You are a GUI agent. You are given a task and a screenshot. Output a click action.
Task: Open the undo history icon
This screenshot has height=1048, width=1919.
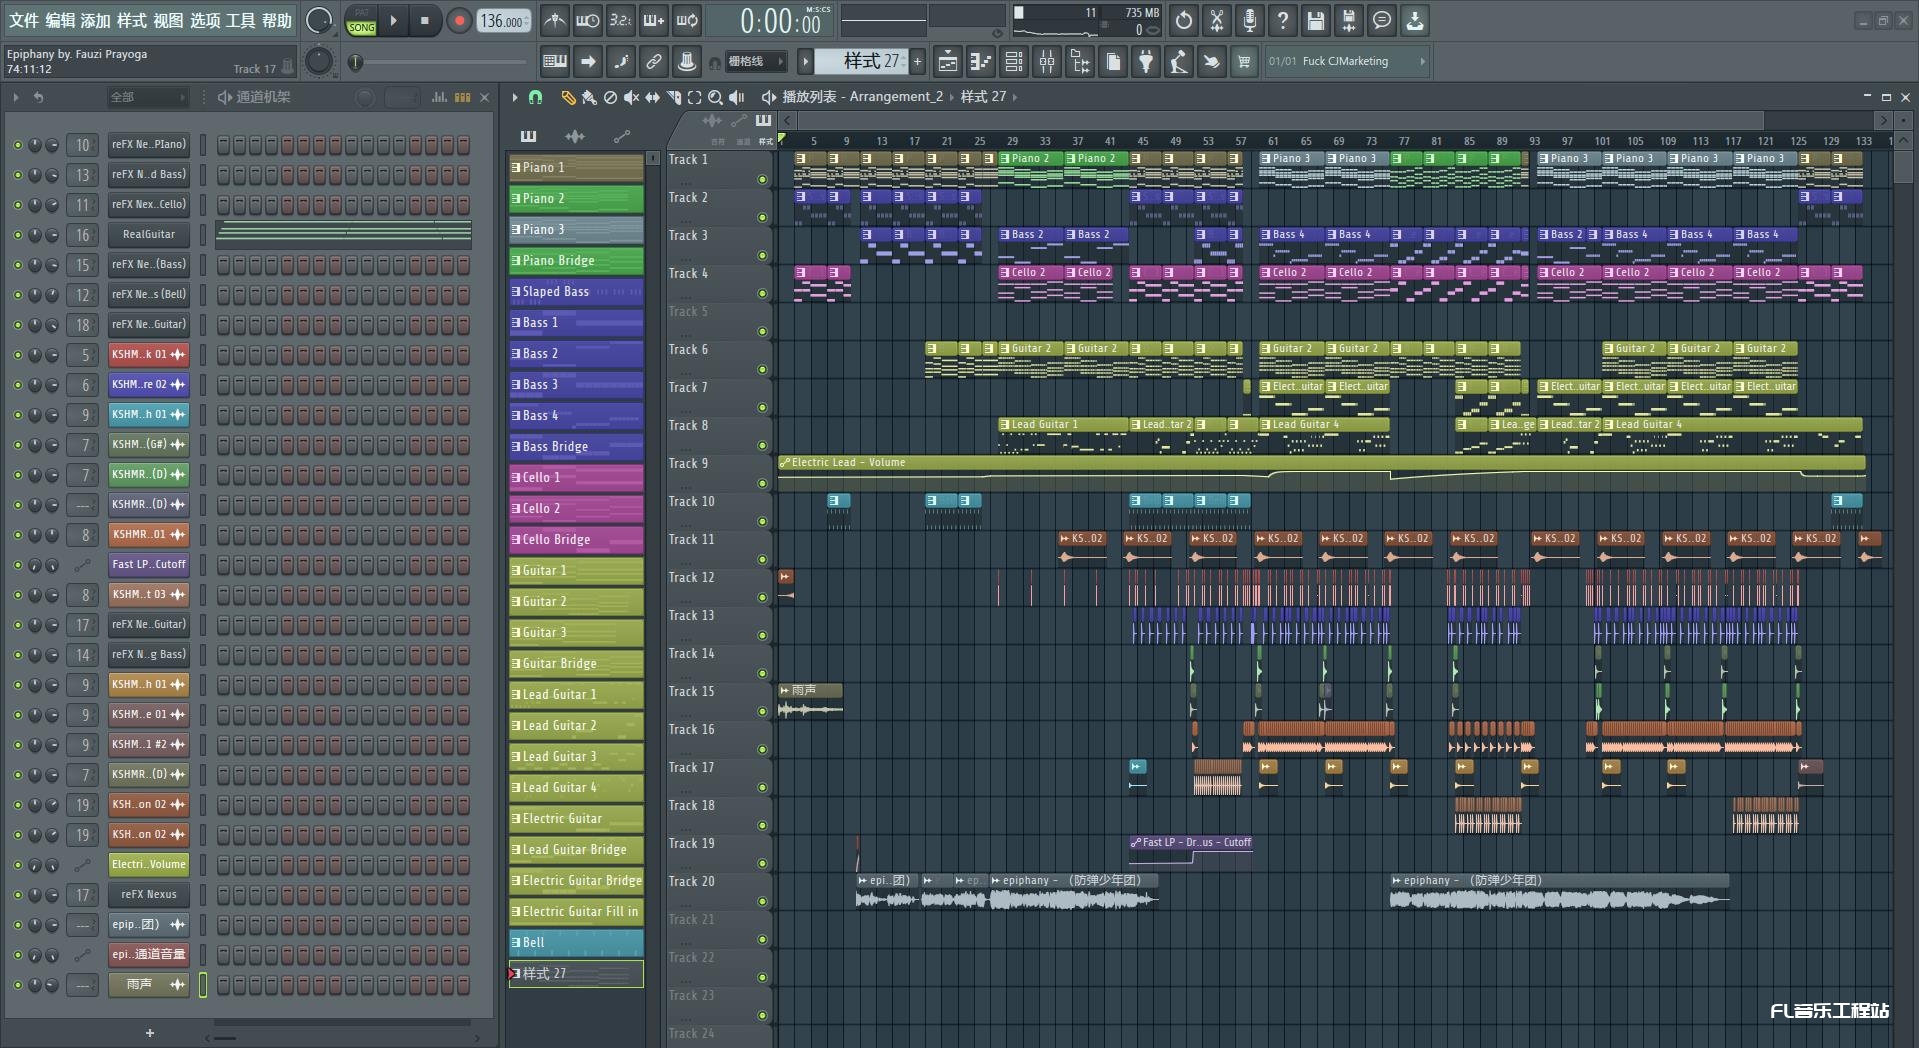click(1184, 20)
